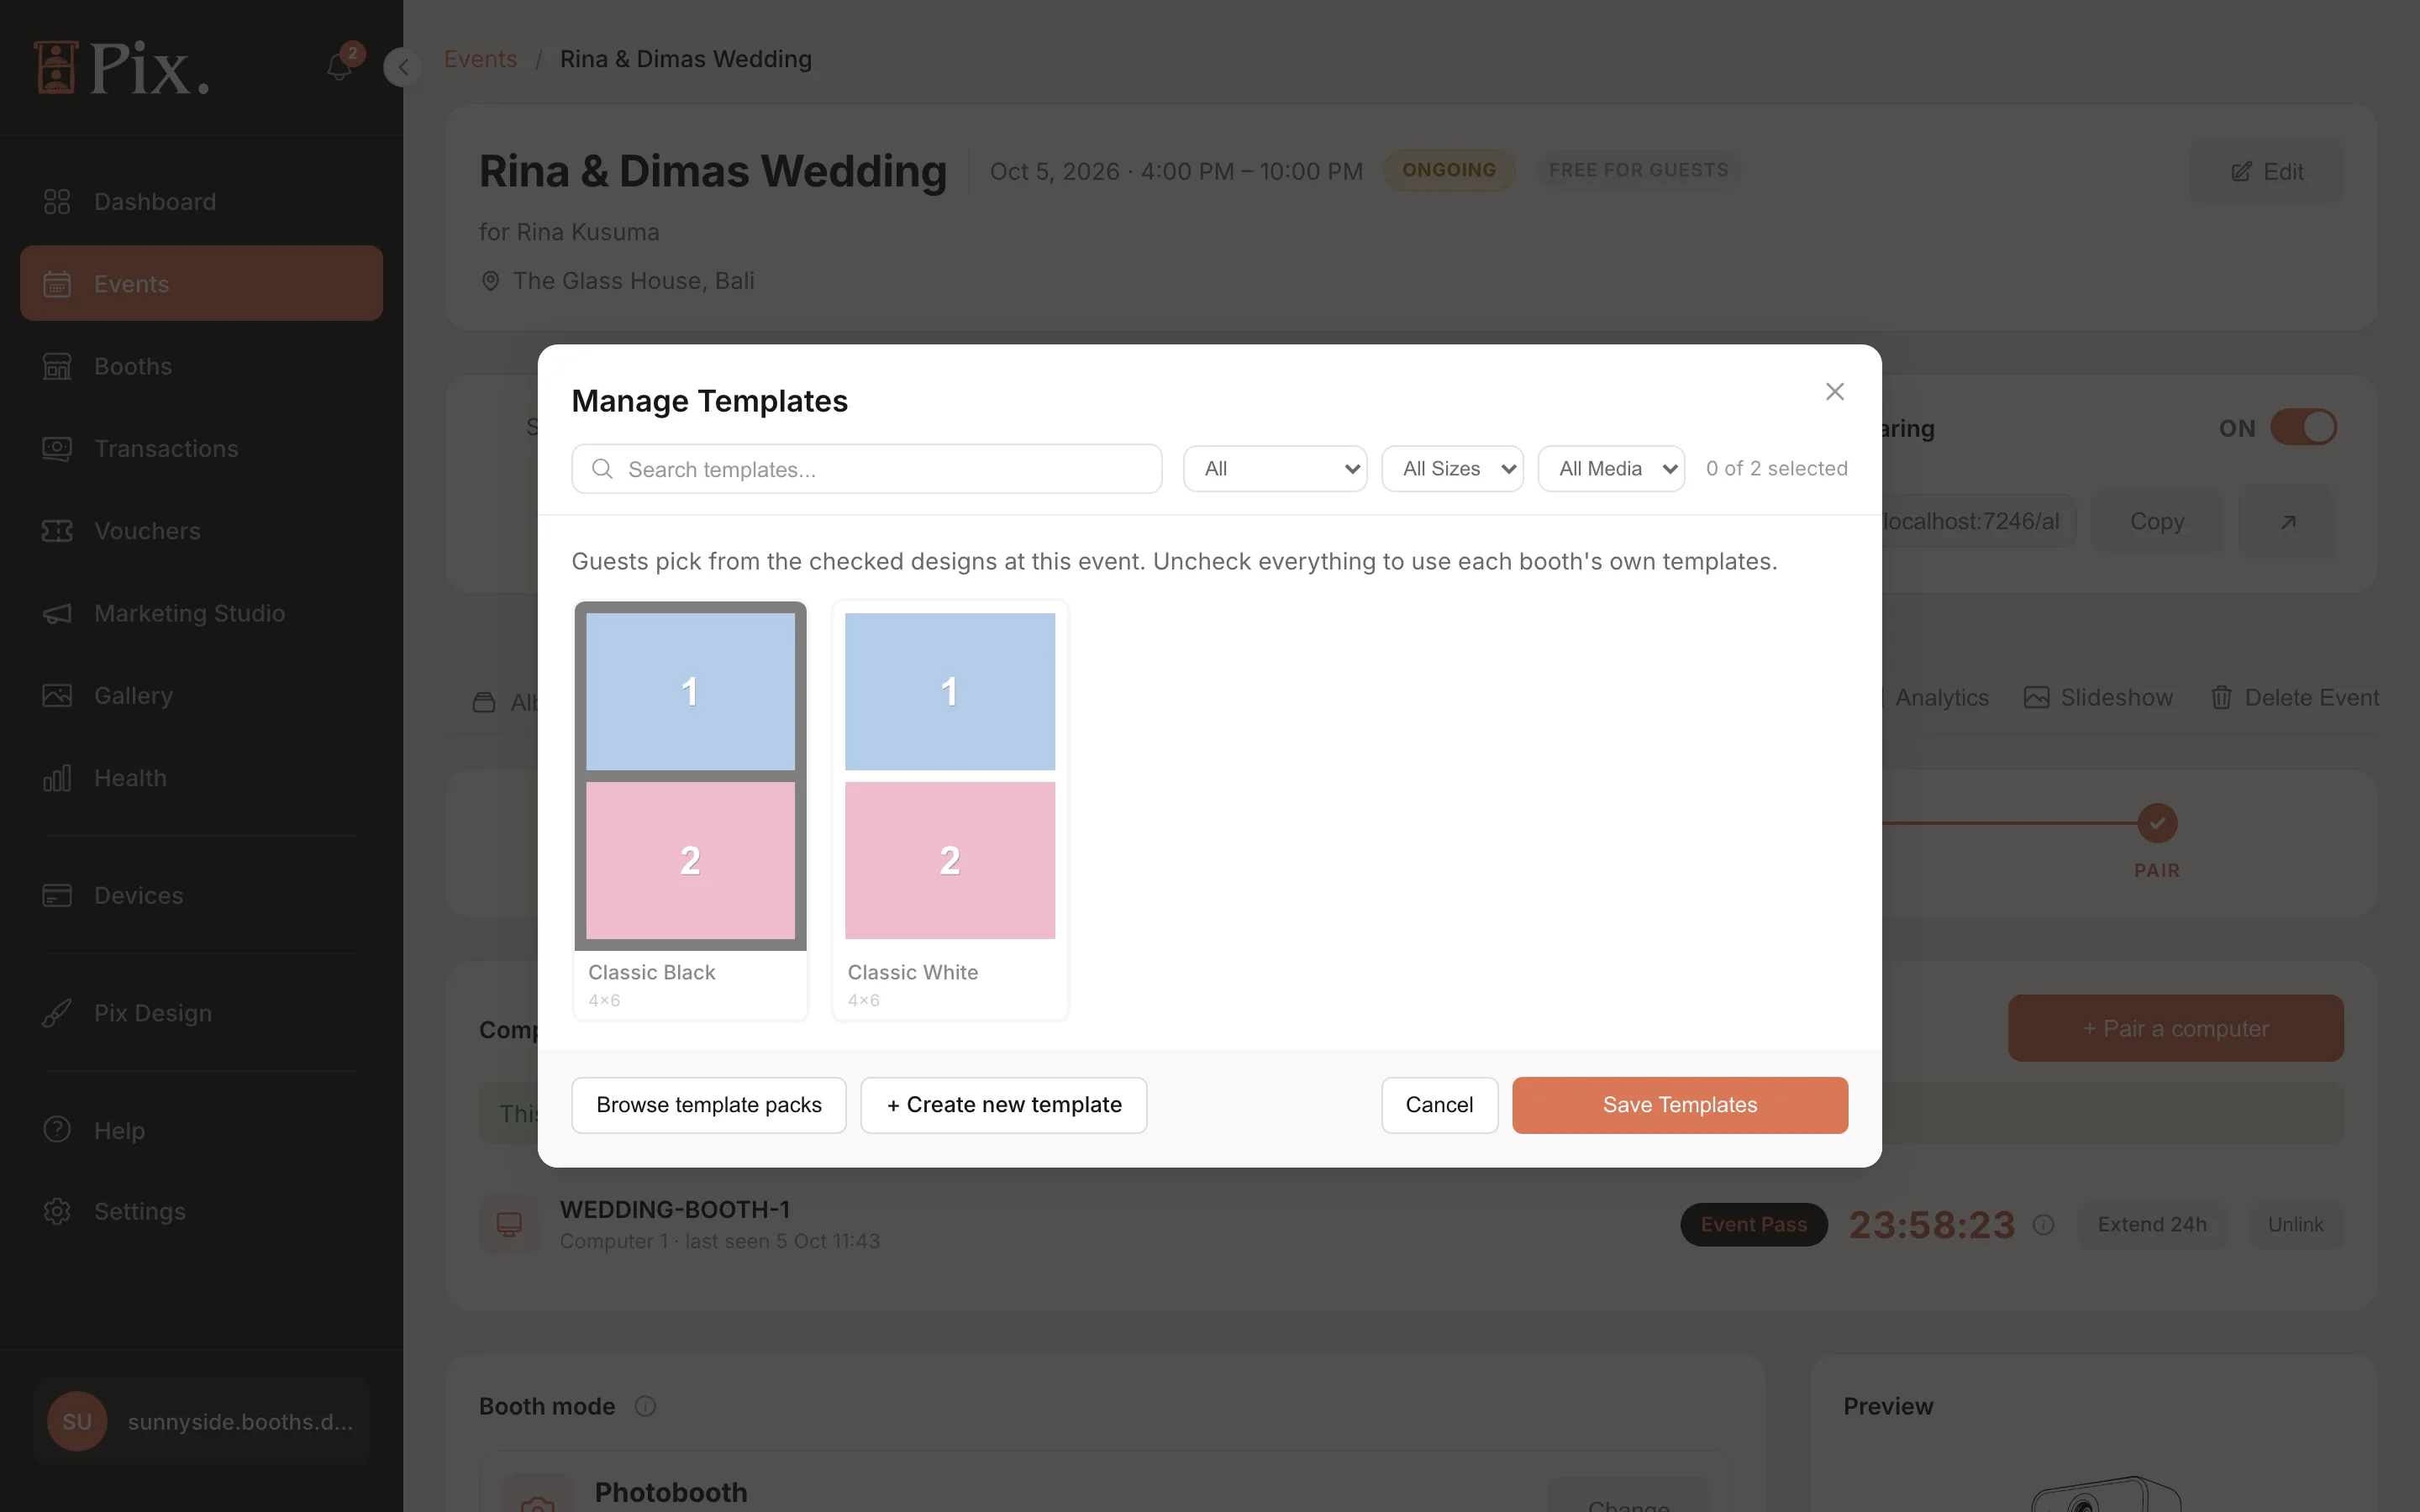Click Browse template packs
The image size is (2420, 1512).
click(708, 1104)
